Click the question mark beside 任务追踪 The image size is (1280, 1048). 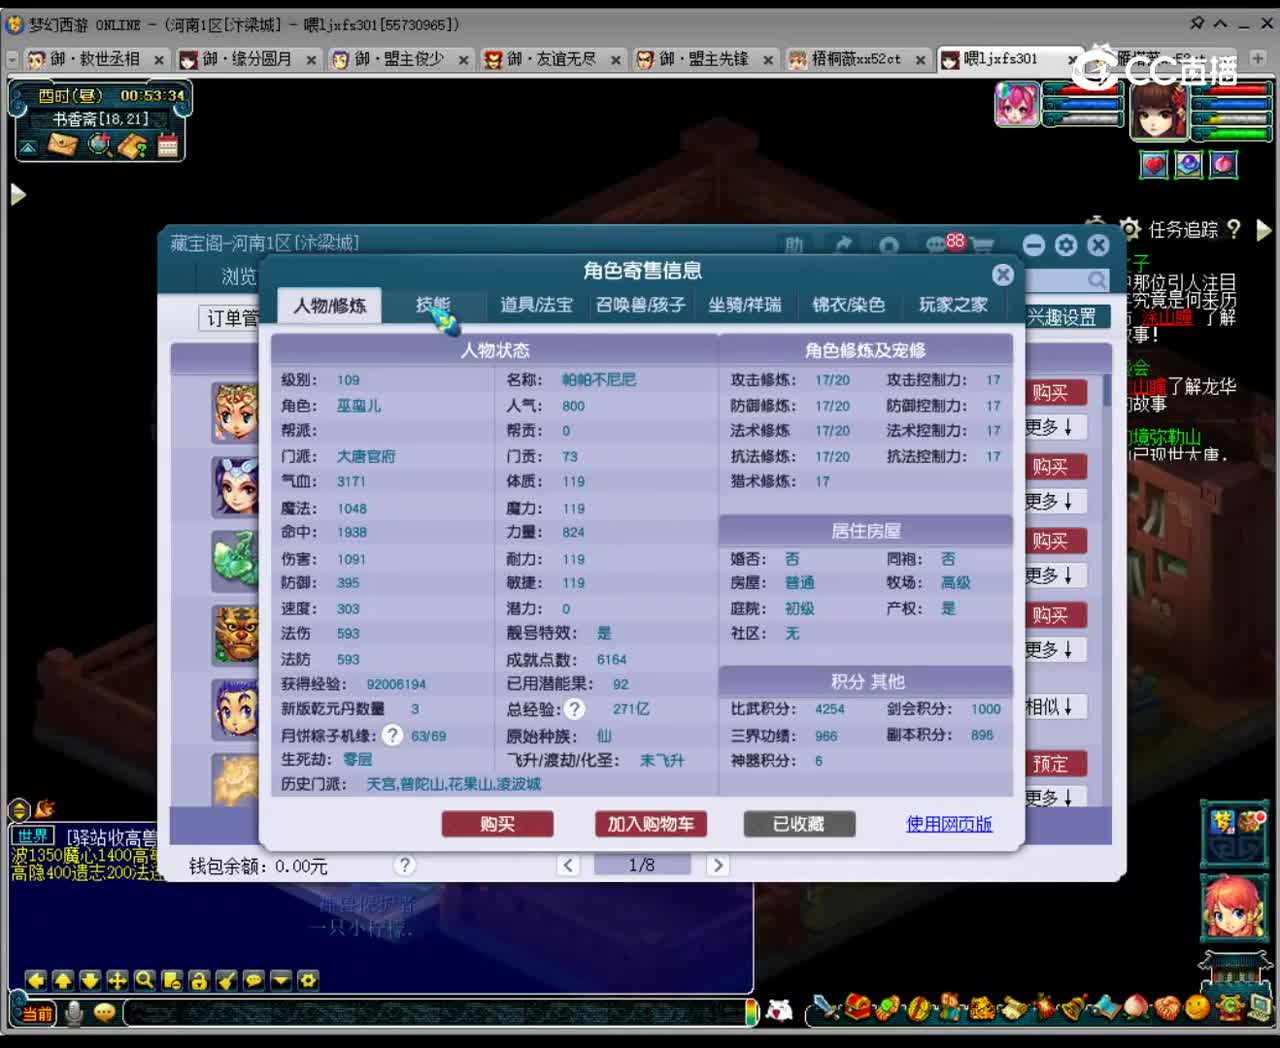[1234, 229]
